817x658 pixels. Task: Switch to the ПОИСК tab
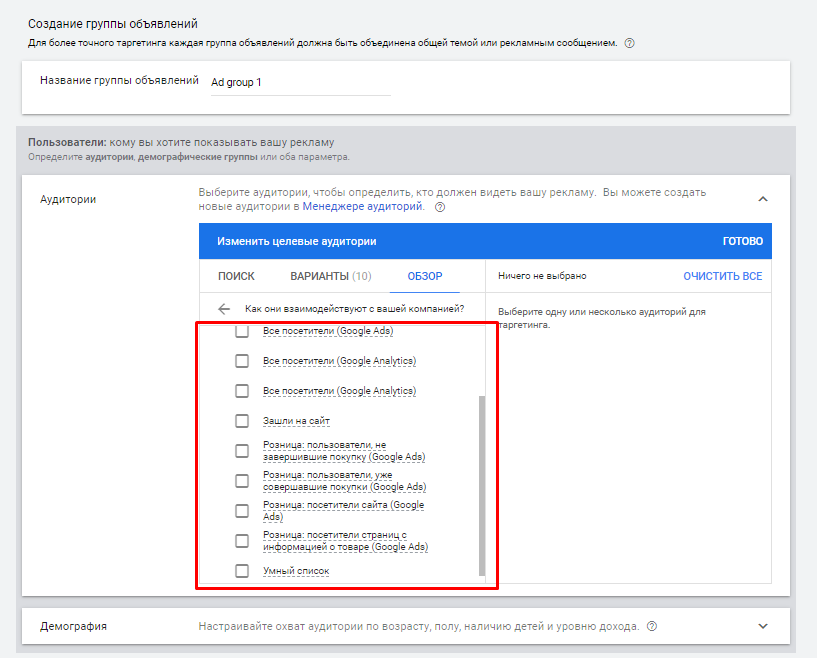(x=236, y=276)
